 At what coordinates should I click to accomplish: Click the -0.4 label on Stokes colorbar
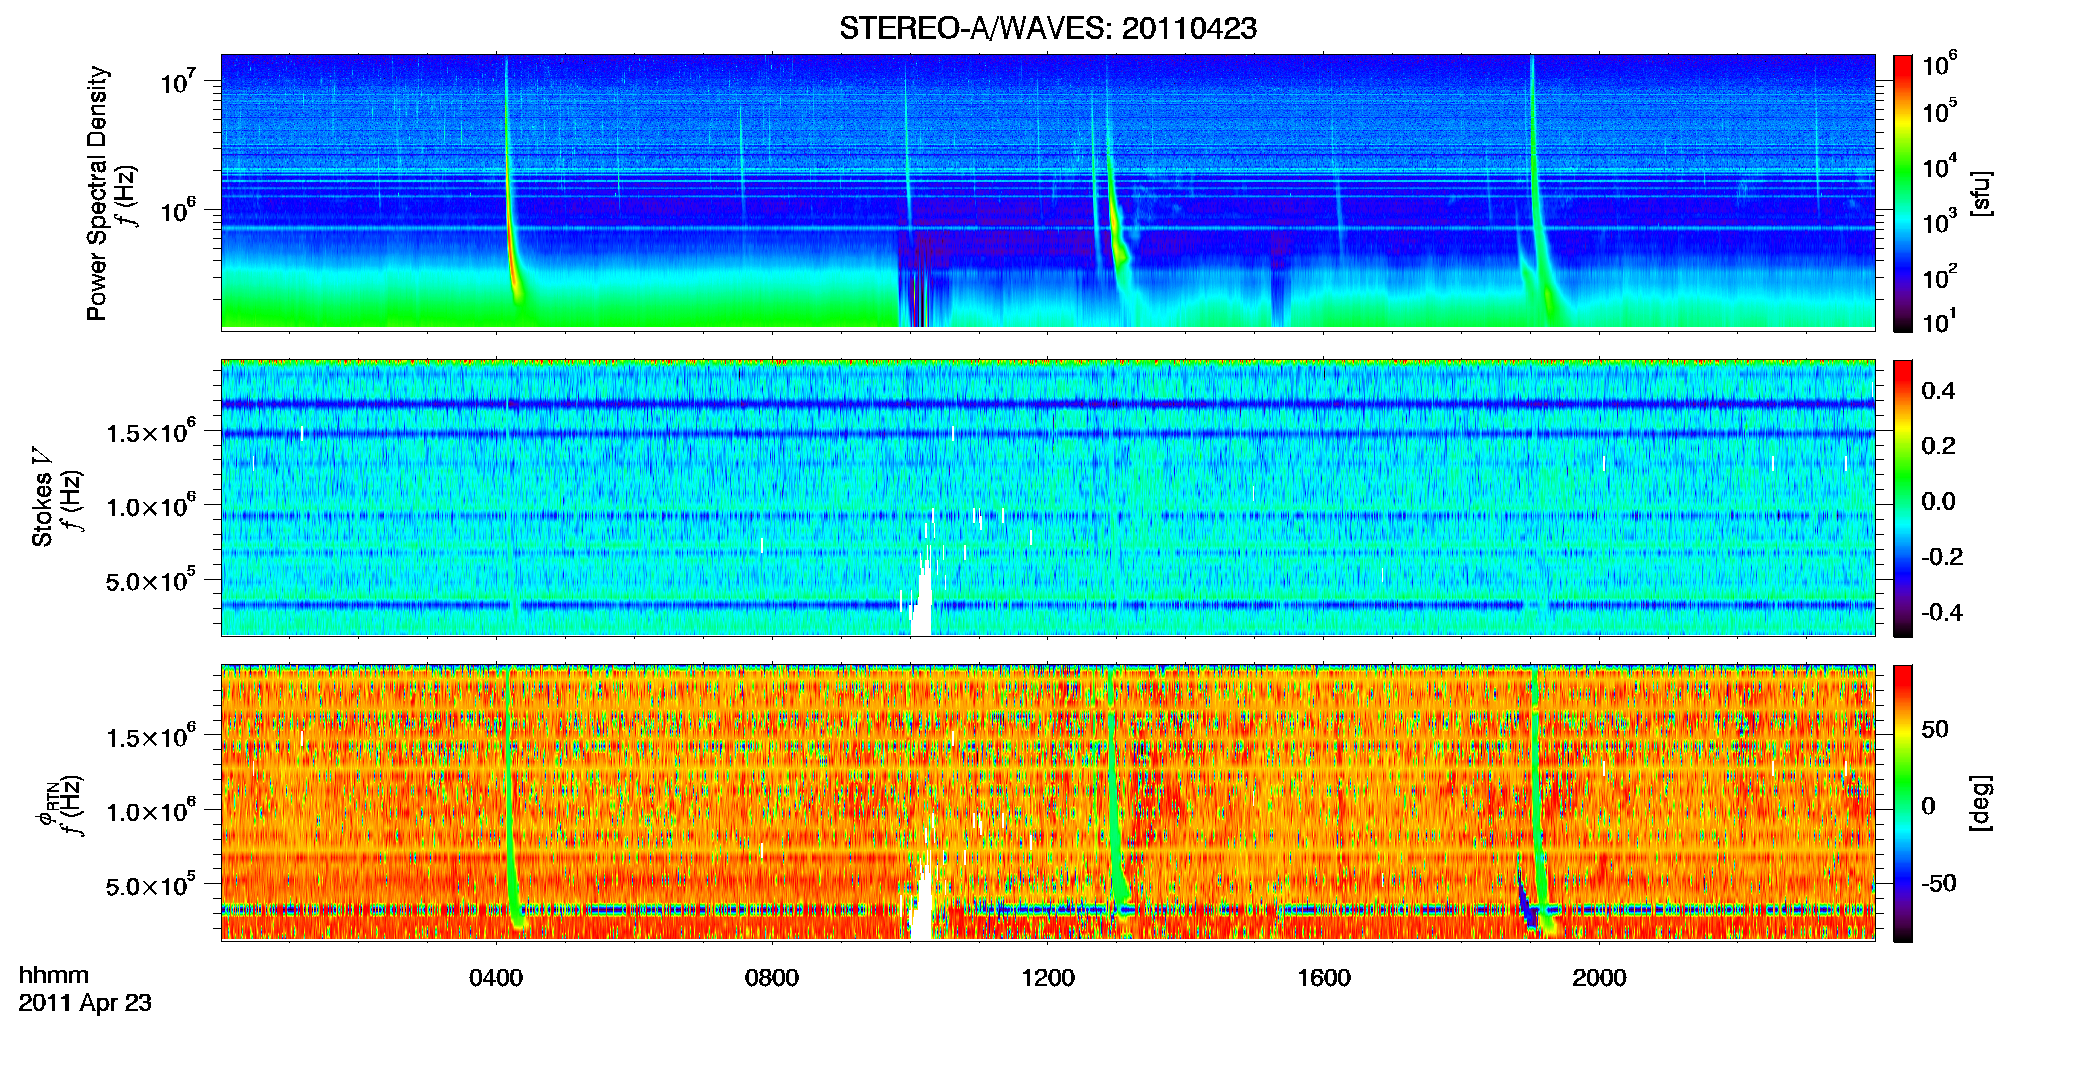click(1942, 612)
